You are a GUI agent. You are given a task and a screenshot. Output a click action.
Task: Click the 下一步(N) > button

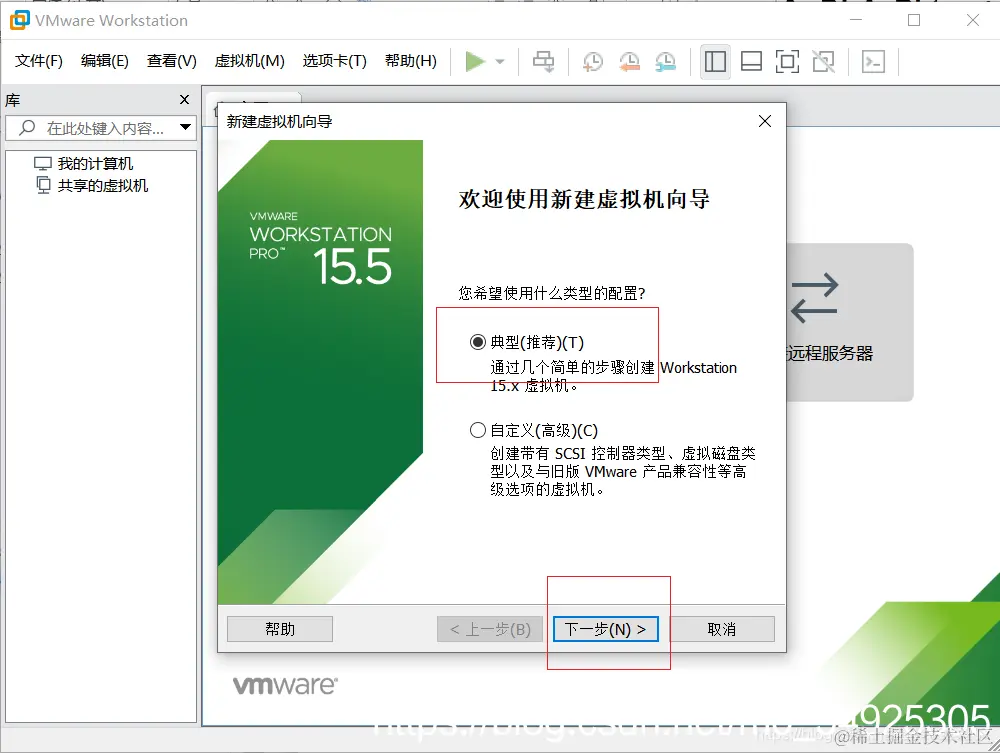click(x=605, y=629)
